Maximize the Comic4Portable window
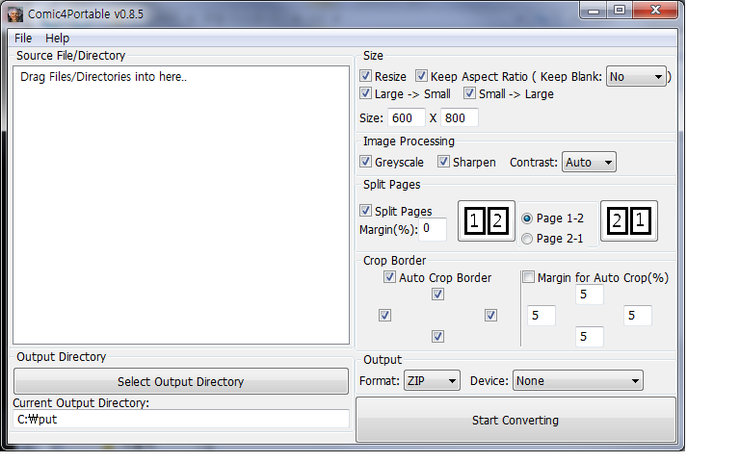The height and width of the screenshot is (462, 740). point(620,10)
